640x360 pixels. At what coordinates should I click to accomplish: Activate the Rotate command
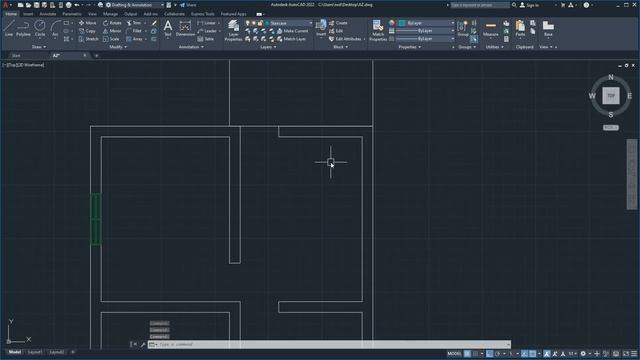point(112,23)
